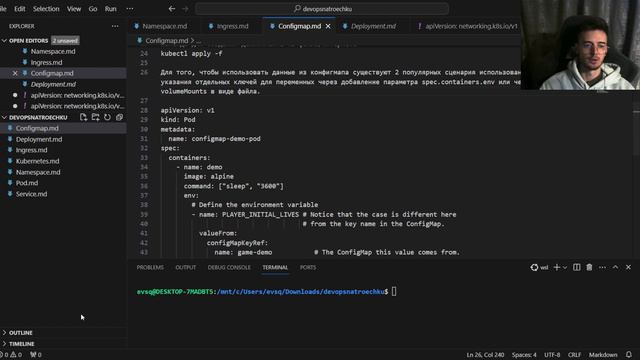The image size is (640, 360).
Task: Click Configmap.md in the breadcrumb
Action: tap(167, 40)
